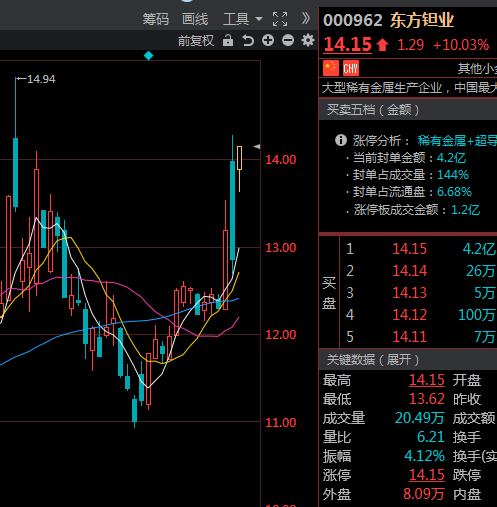This screenshot has height=507, width=497.
Task: Click 封单占成交量 value 144%
Action: 453,175
